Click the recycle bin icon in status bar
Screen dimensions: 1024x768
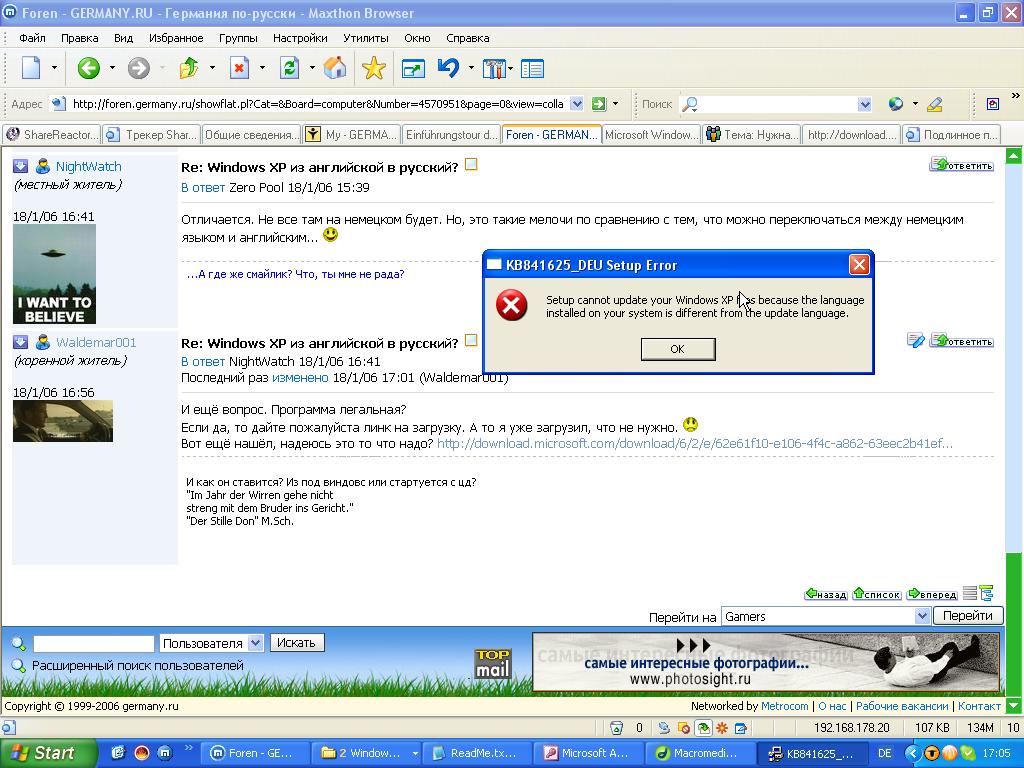pyautogui.click(x=616, y=728)
